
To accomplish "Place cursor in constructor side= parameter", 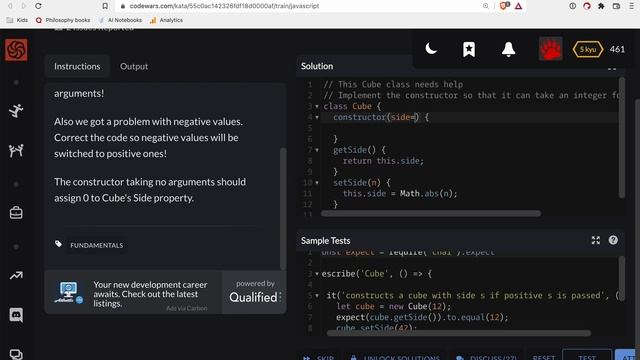I will [402, 117].
